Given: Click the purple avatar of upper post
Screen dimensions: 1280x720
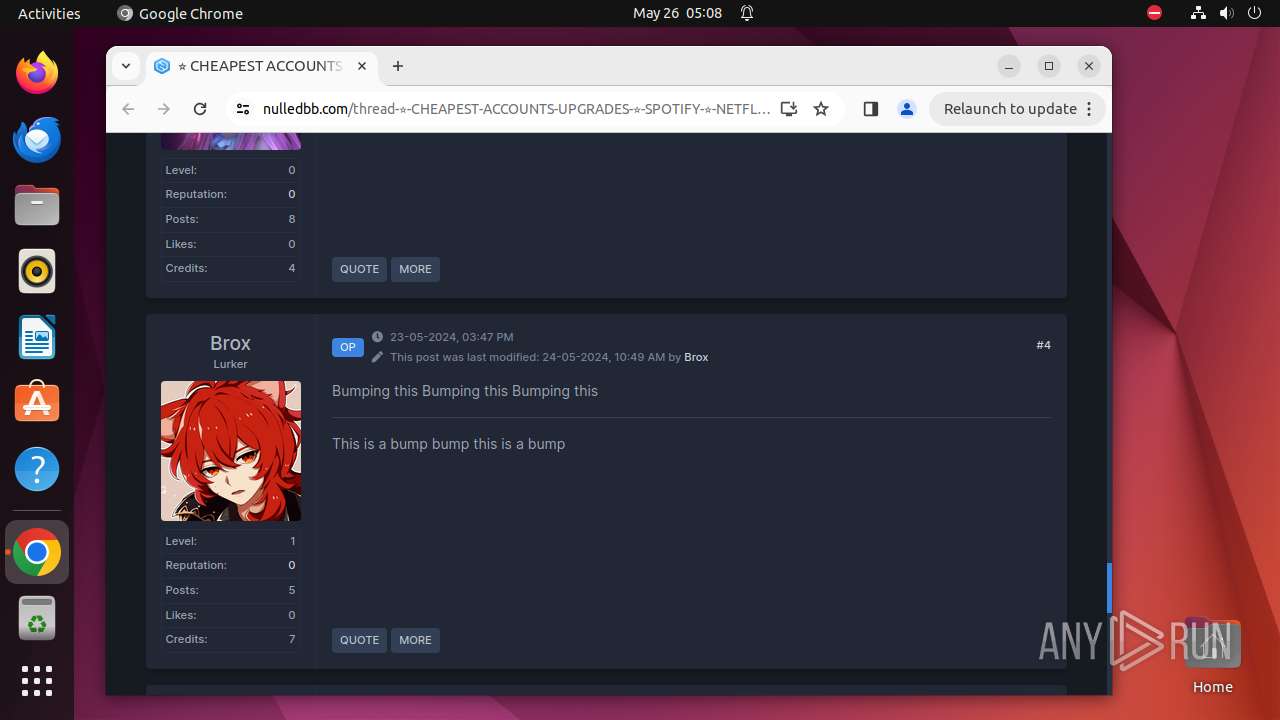Looking at the screenshot, I should point(231,141).
